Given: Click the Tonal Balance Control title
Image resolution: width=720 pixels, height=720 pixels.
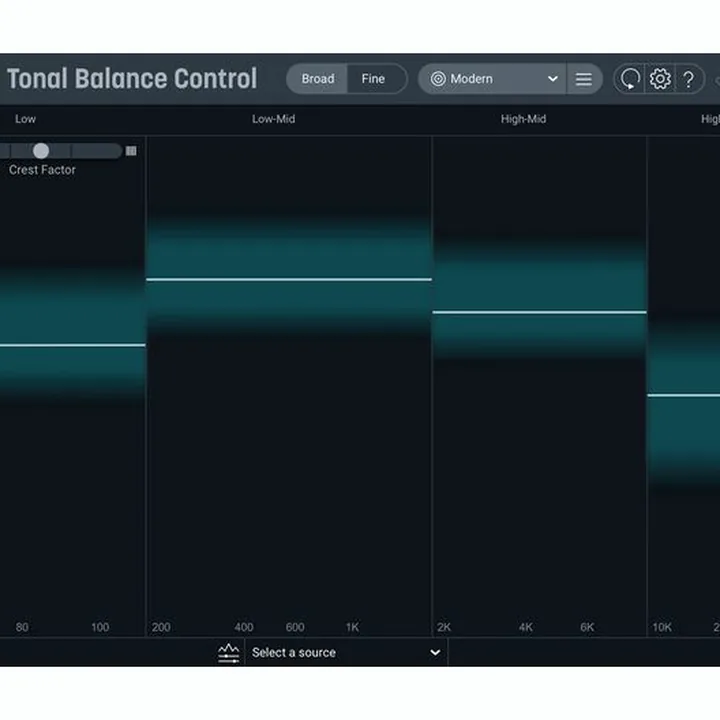Looking at the screenshot, I should [132, 79].
